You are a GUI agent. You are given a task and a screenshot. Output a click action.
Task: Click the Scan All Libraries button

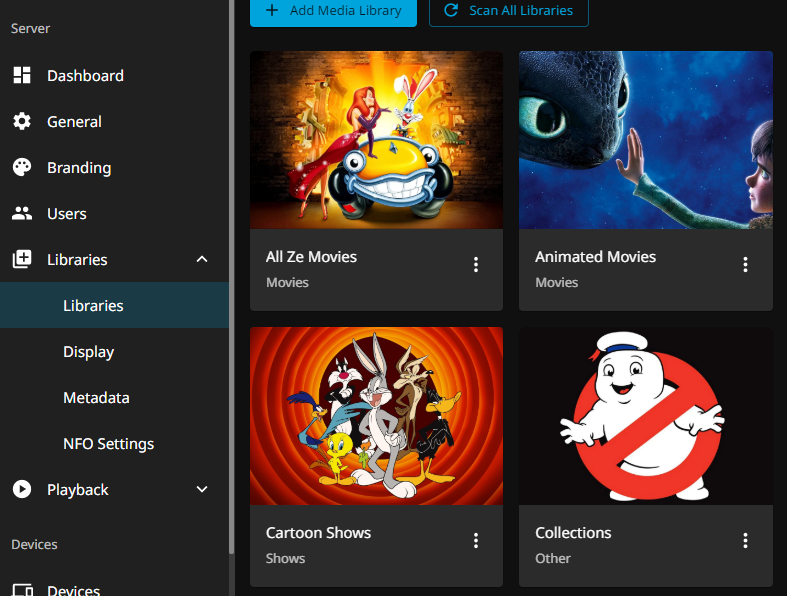click(x=508, y=11)
